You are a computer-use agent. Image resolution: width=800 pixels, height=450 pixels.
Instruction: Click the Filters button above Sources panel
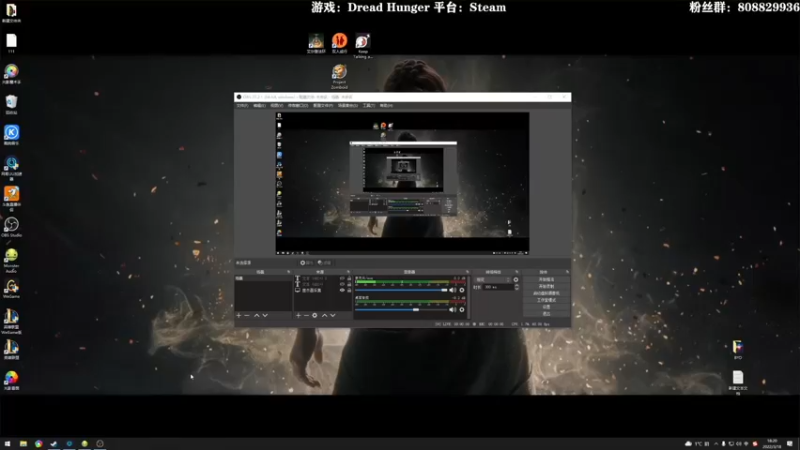[324, 263]
